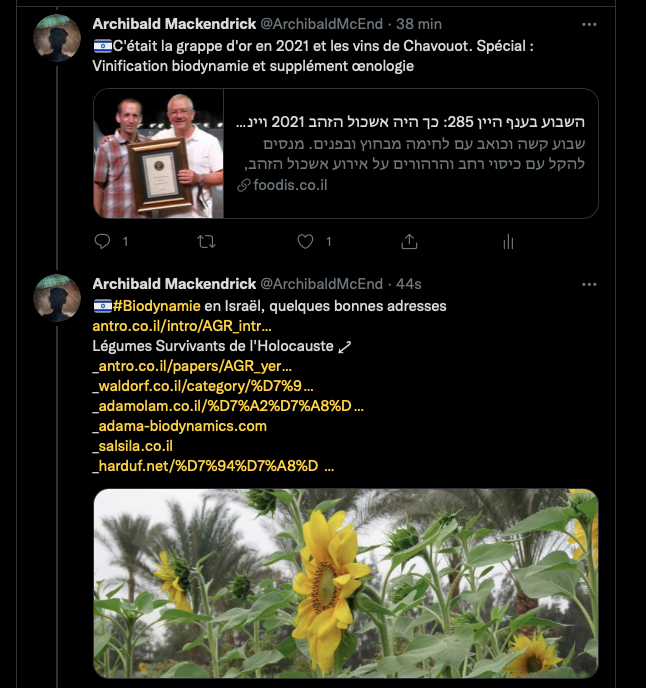Enlarge the sunflower photo
Screen dimensions: 646x688
345,584
